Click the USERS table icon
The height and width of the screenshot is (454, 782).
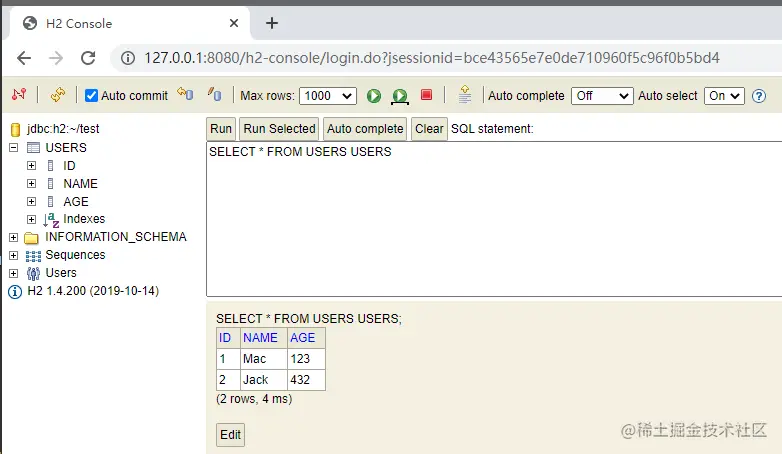pyautogui.click(x=33, y=148)
